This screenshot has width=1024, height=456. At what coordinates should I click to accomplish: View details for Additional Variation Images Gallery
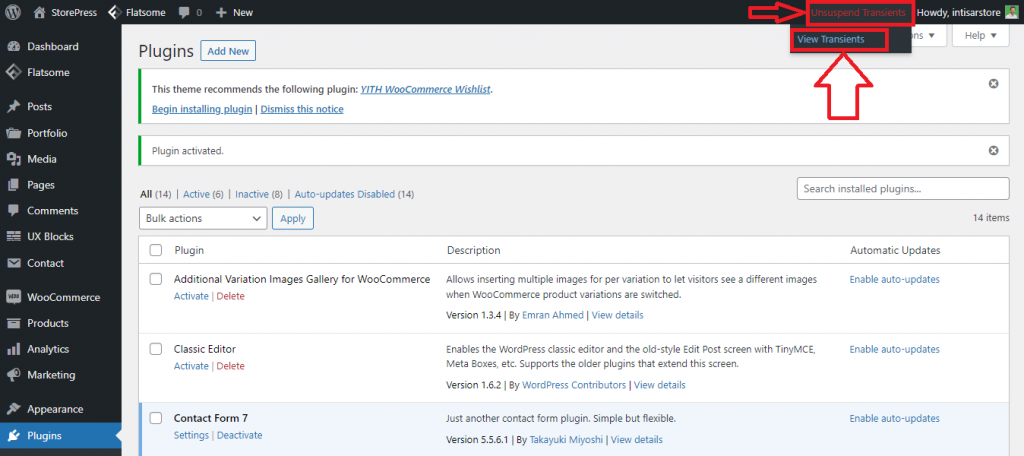(x=617, y=315)
